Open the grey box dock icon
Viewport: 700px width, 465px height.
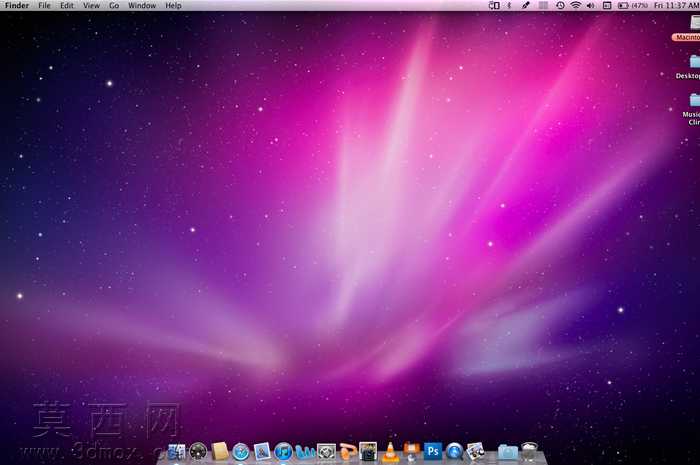(x=326, y=452)
